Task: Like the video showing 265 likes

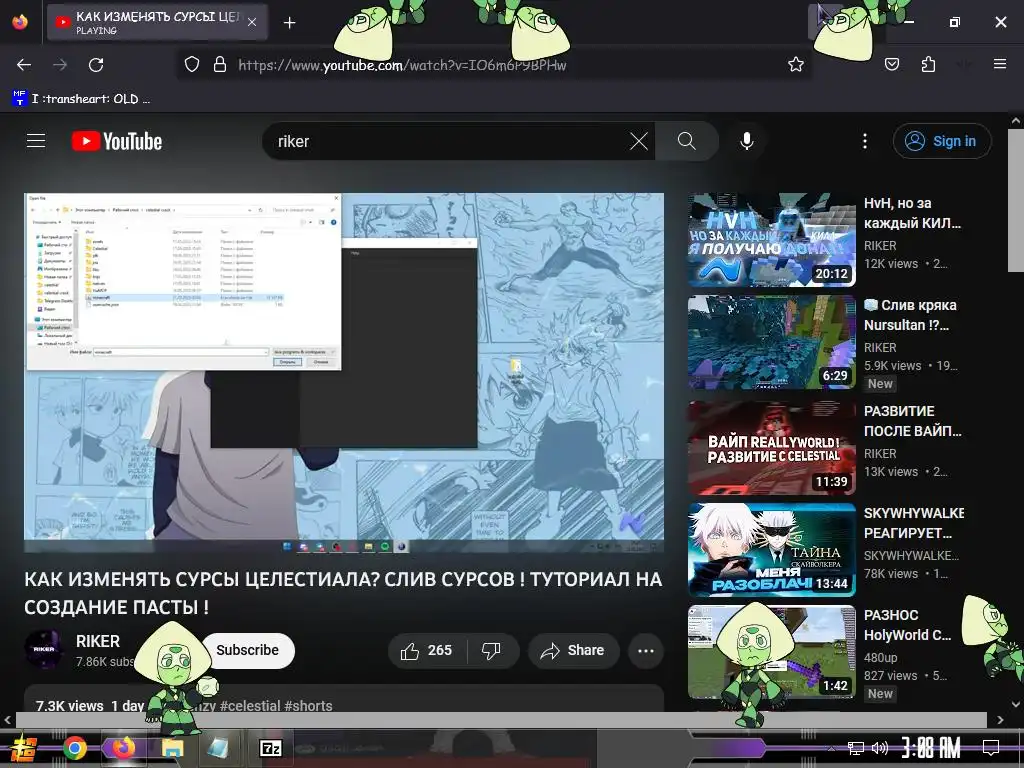Action: 428,650
